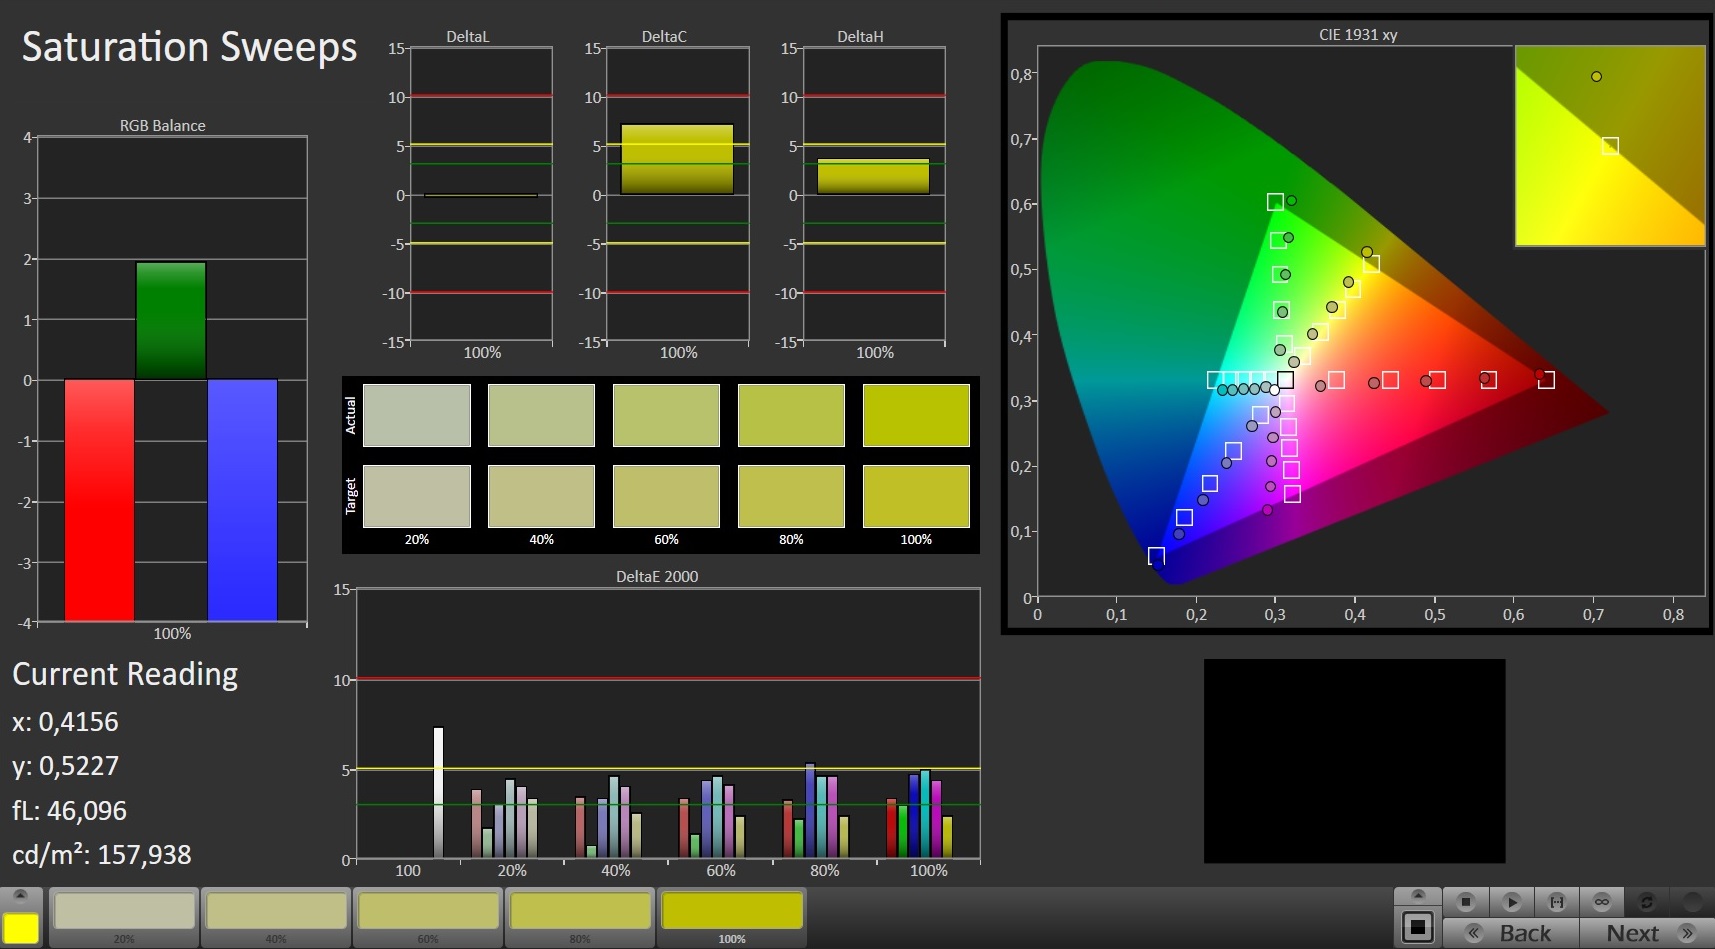
Task: Click the stop measurement icon
Action: [x=1465, y=902]
